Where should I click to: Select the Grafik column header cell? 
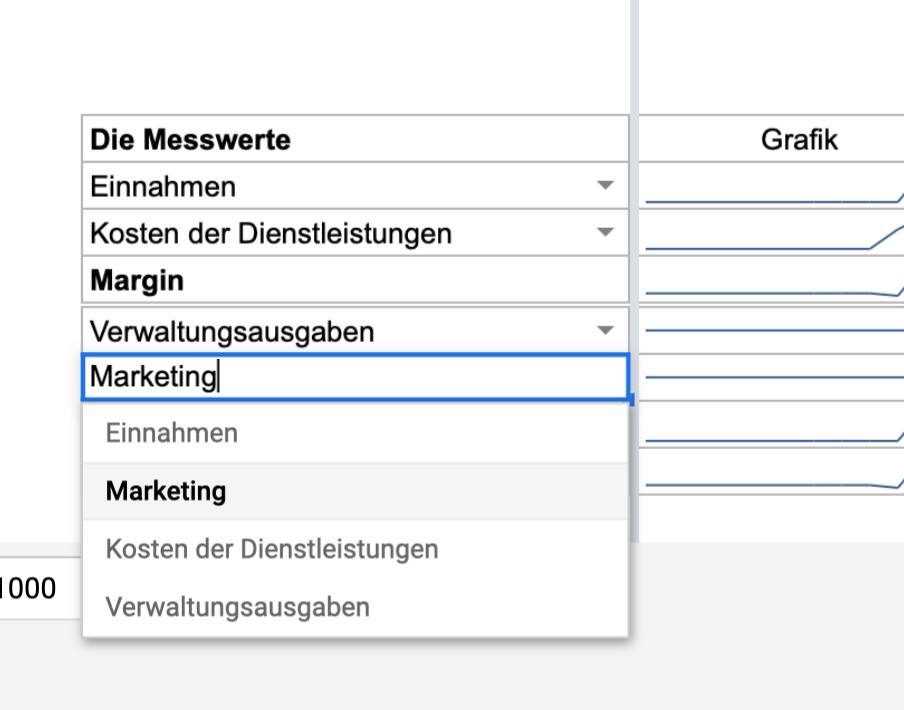coord(798,139)
